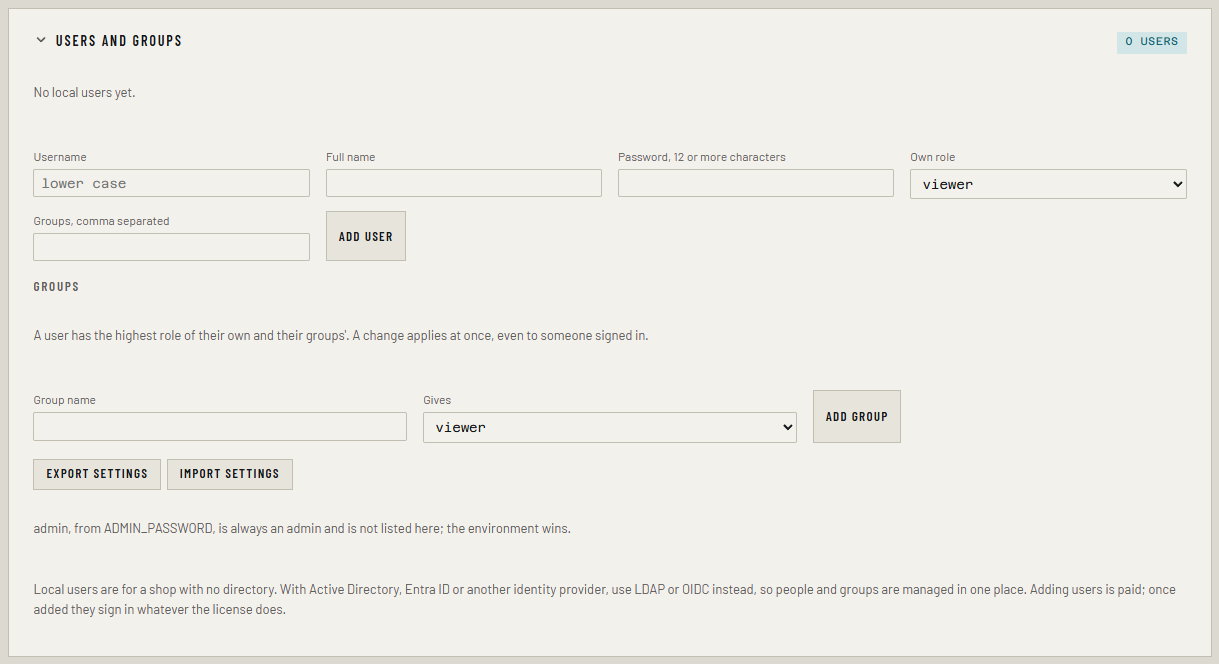The width and height of the screenshot is (1219, 664).
Task: Click the 'No local users yet.' text
Action: [x=84, y=93]
